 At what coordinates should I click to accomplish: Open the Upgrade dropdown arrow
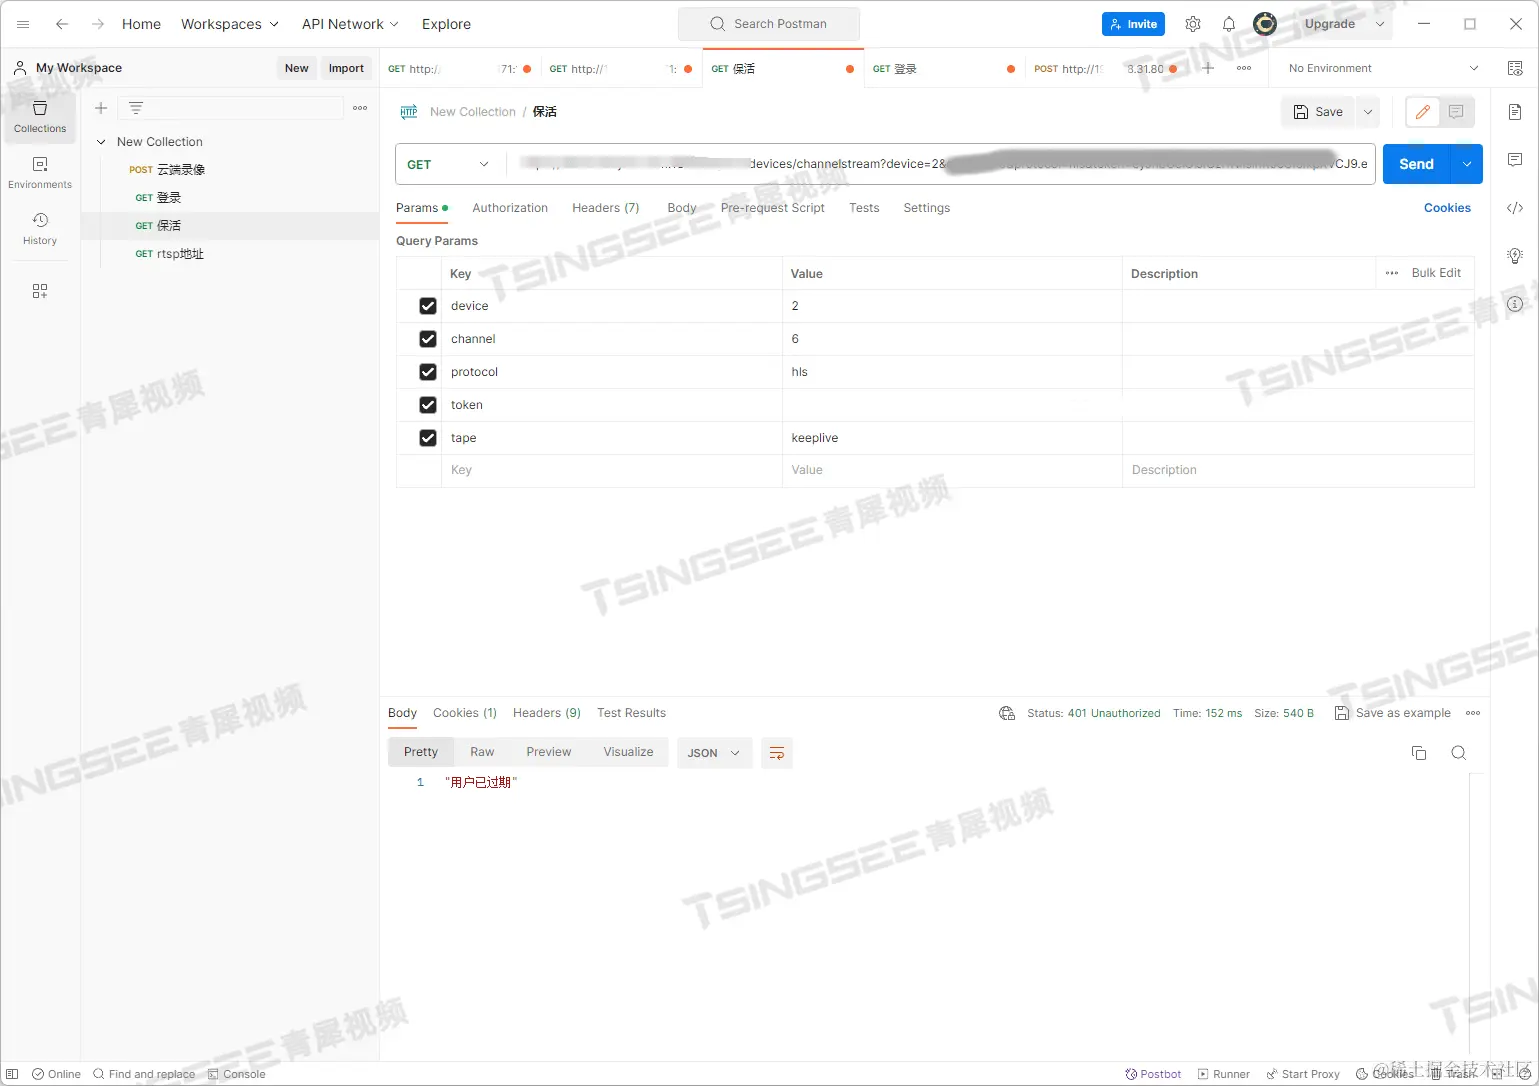tap(1380, 24)
